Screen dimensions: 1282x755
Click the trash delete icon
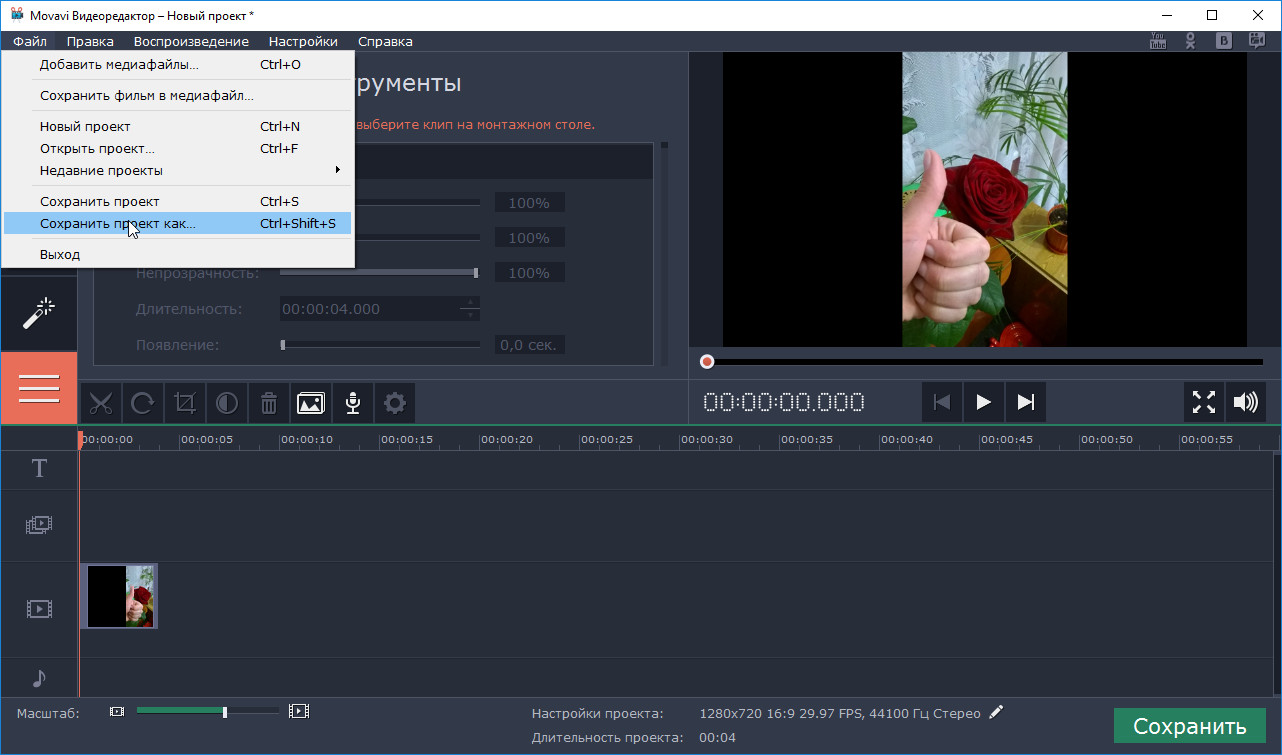(269, 403)
